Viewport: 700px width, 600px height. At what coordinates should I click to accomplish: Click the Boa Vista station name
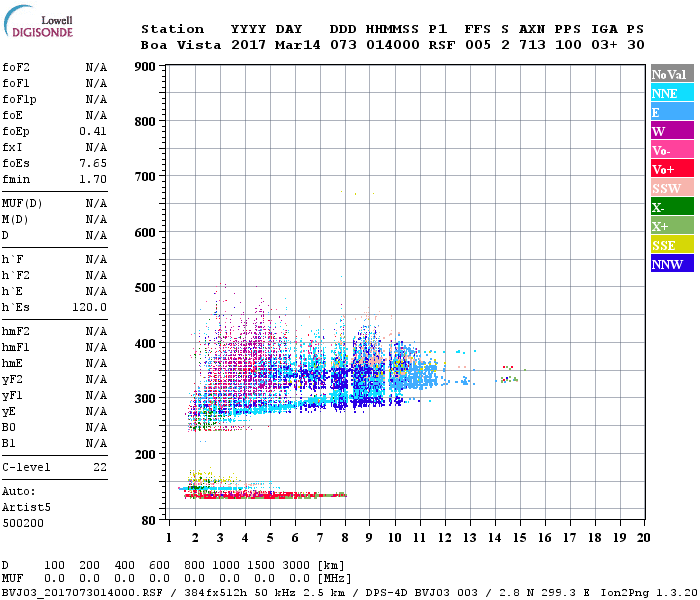181,45
